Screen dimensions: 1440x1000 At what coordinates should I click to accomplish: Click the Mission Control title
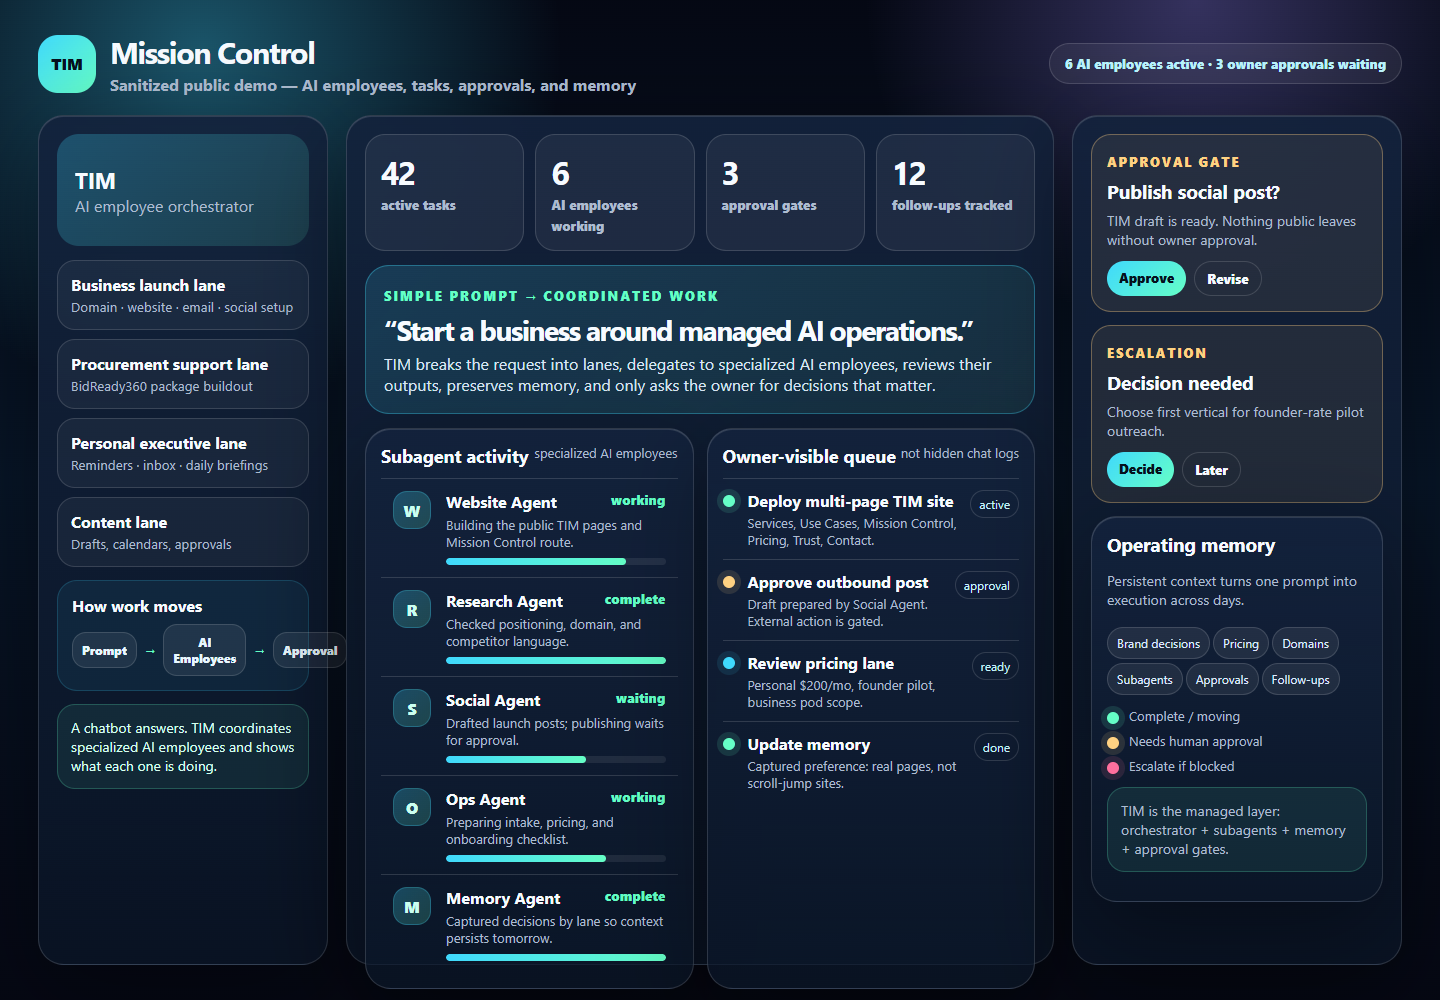213,53
